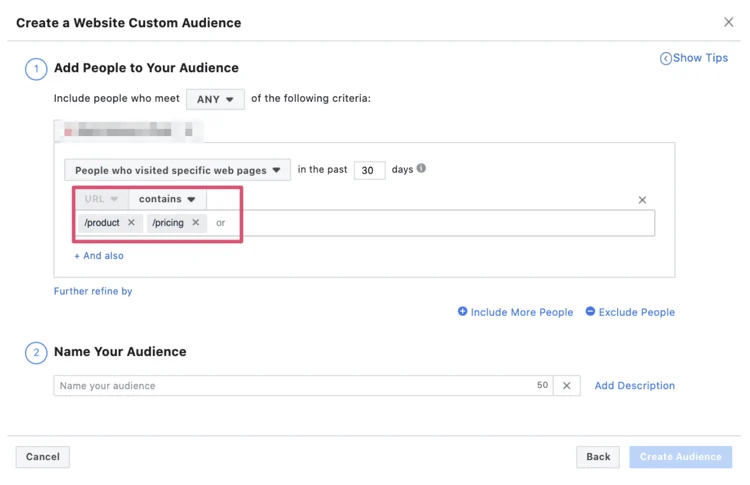Open the 'contains' condition dropdown
This screenshot has width=750, height=485.
[167, 199]
